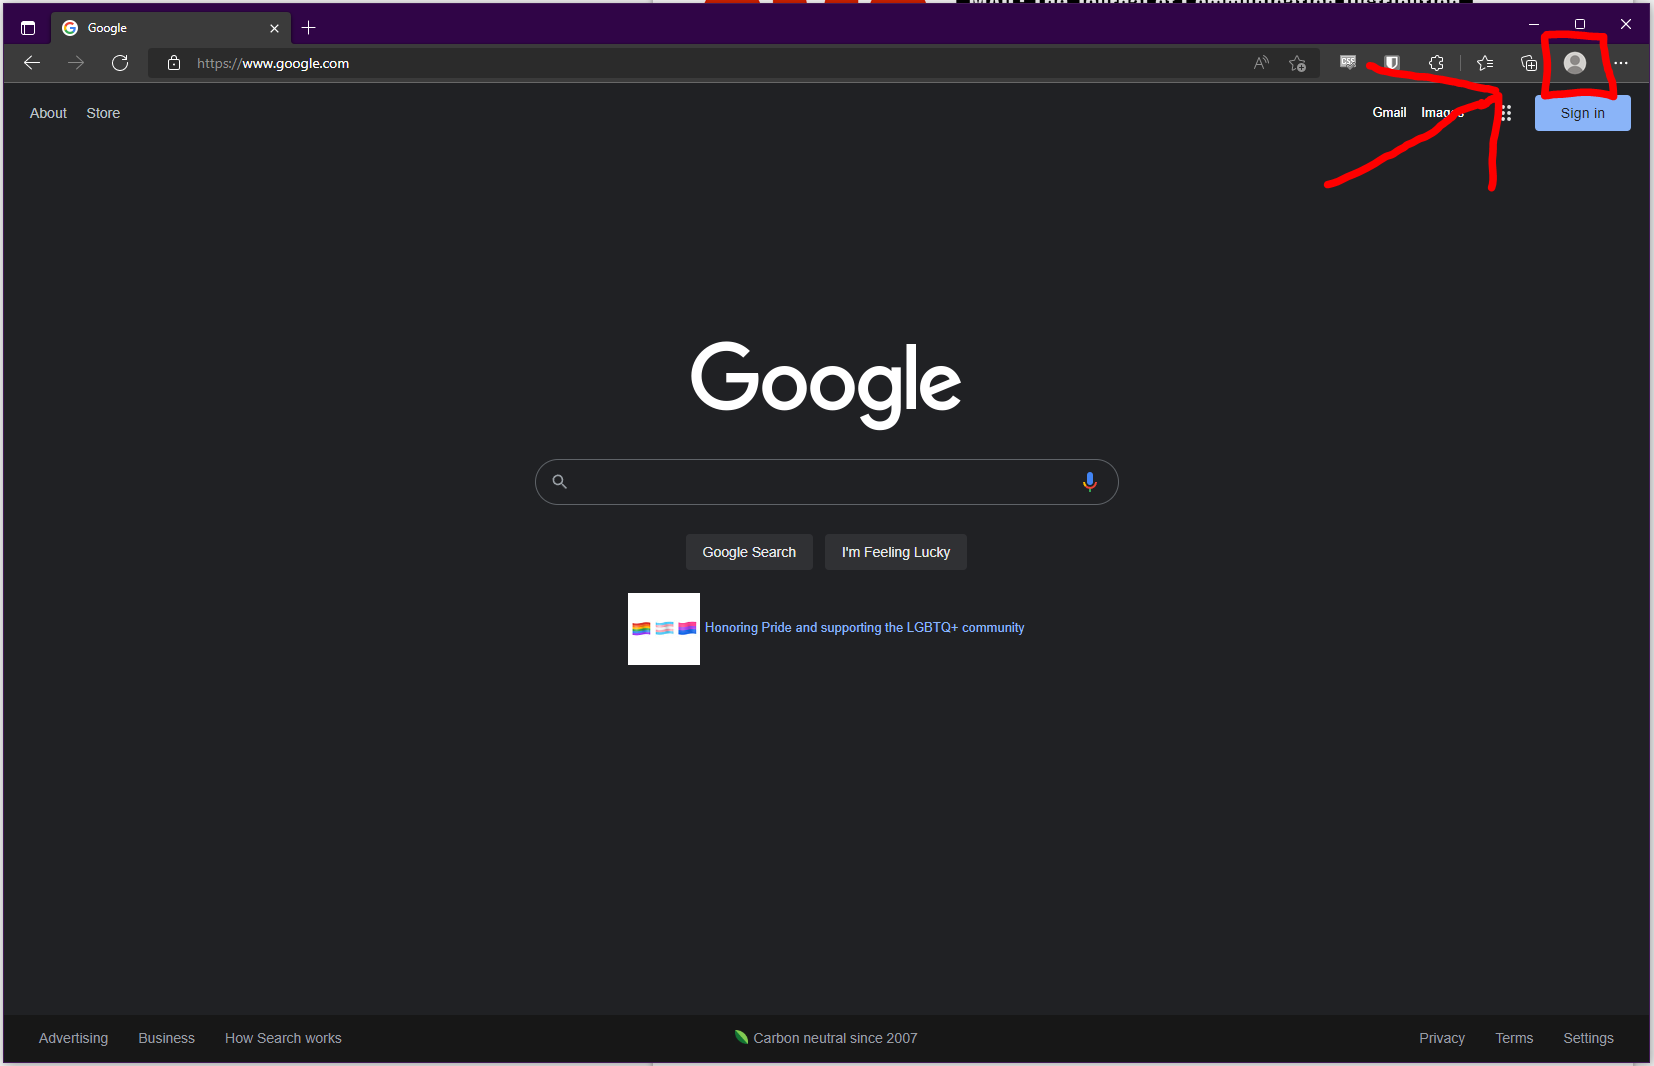This screenshot has height=1066, width=1654.
Task: Click the Pride flags thumbnail
Action: tap(664, 629)
